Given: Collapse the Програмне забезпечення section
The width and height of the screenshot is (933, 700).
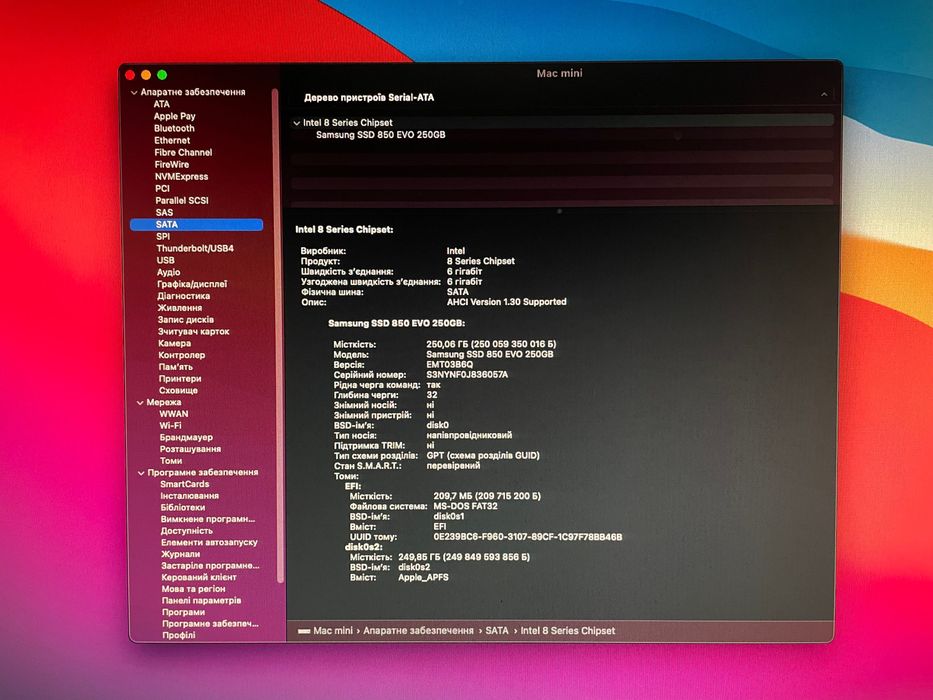Looking at the screenshot, I should pos(141,473).
